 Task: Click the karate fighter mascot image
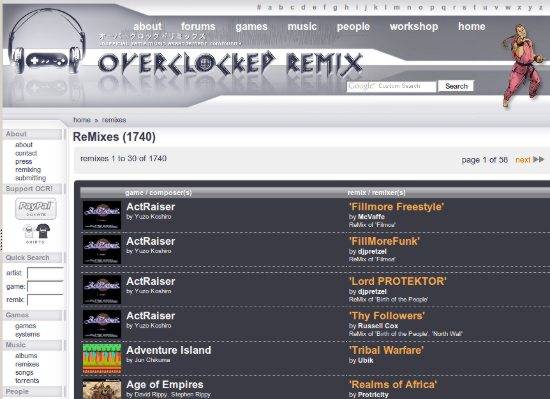pos(522,65)
